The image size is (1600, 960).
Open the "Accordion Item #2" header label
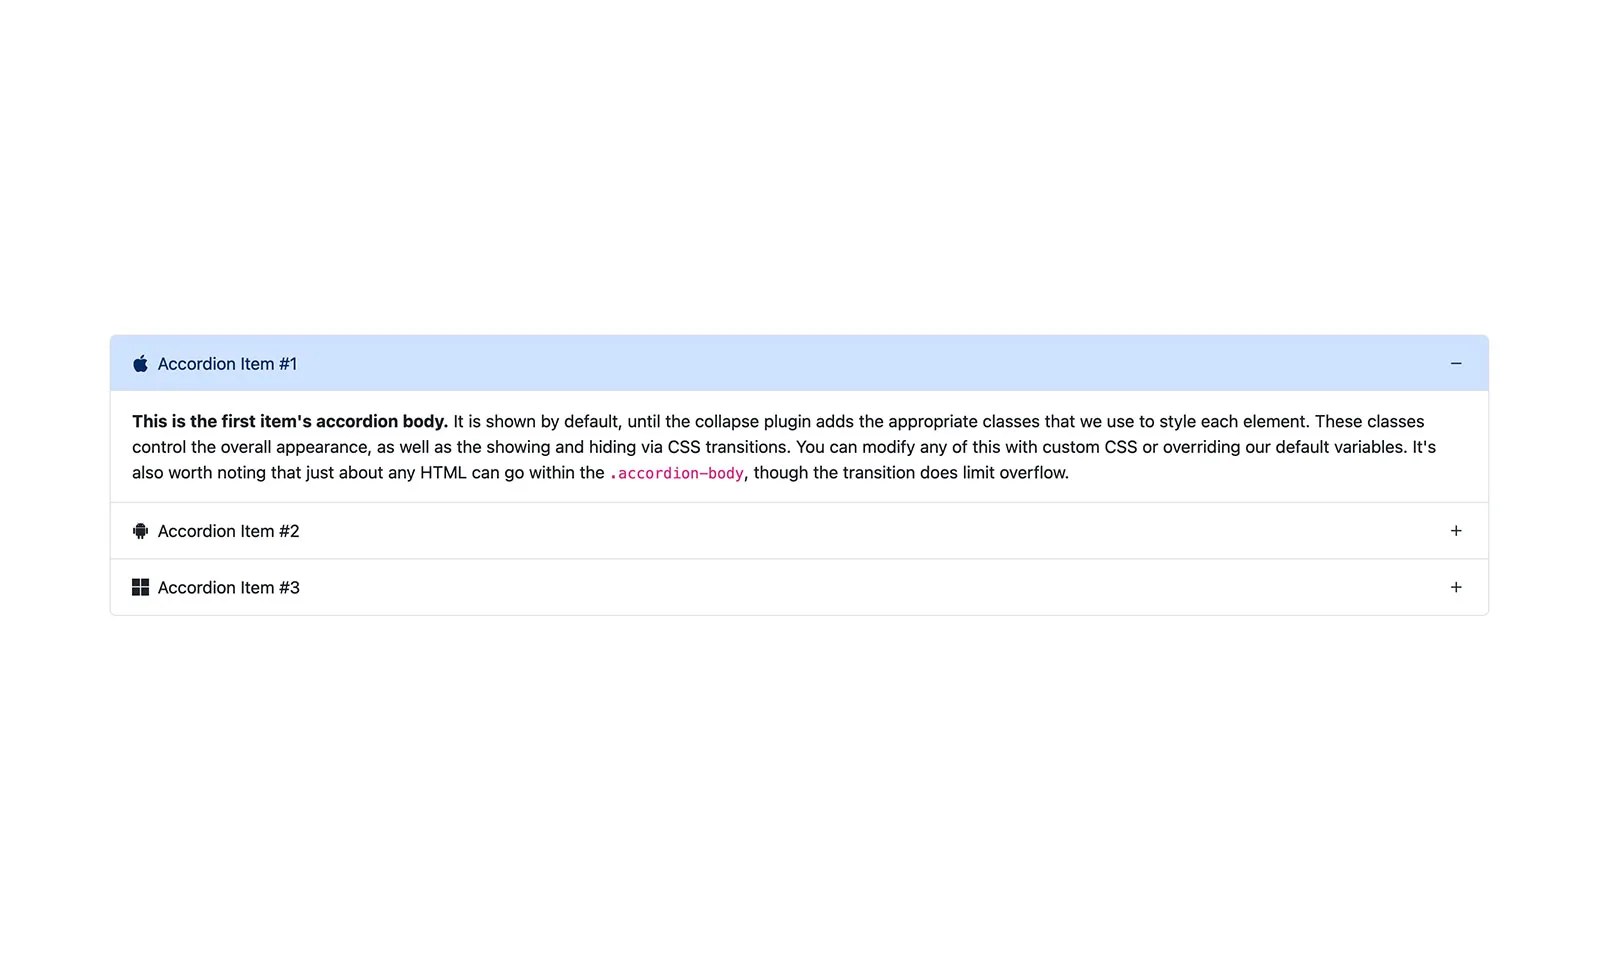click(x=228, y=531)
